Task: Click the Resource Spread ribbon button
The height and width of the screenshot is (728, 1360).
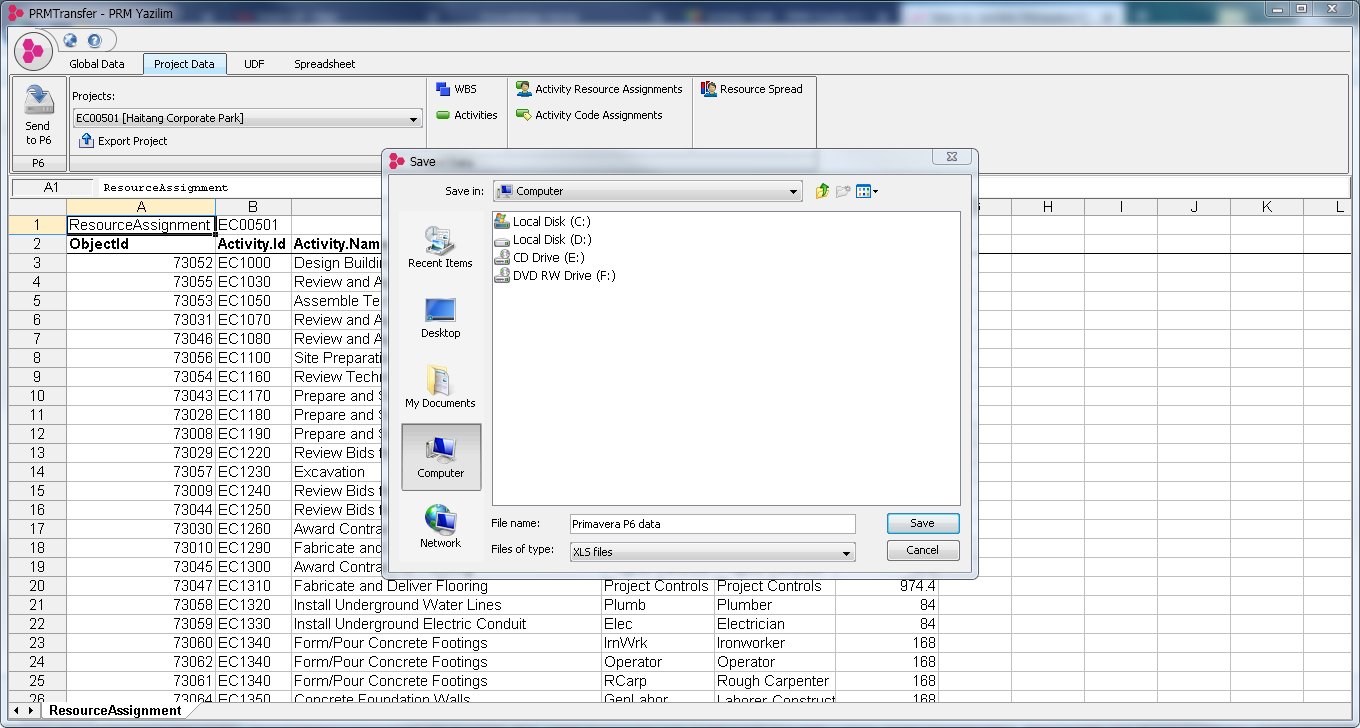Action: point(752,89)
